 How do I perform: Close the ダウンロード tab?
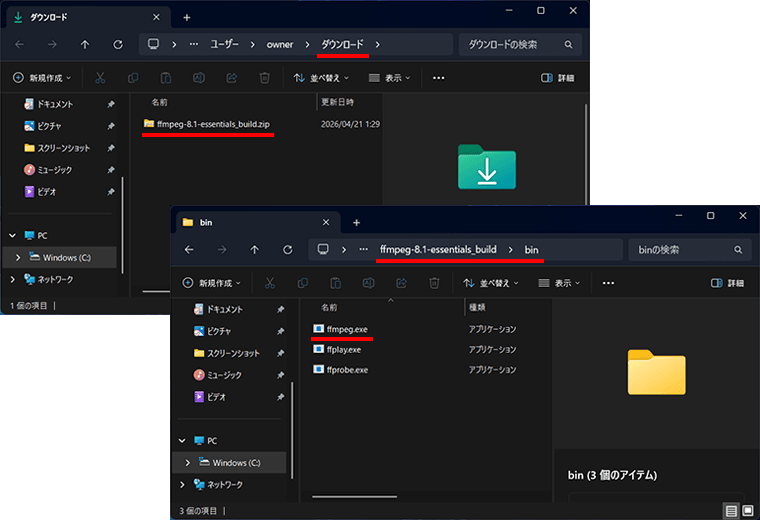(x=156, y=17)
